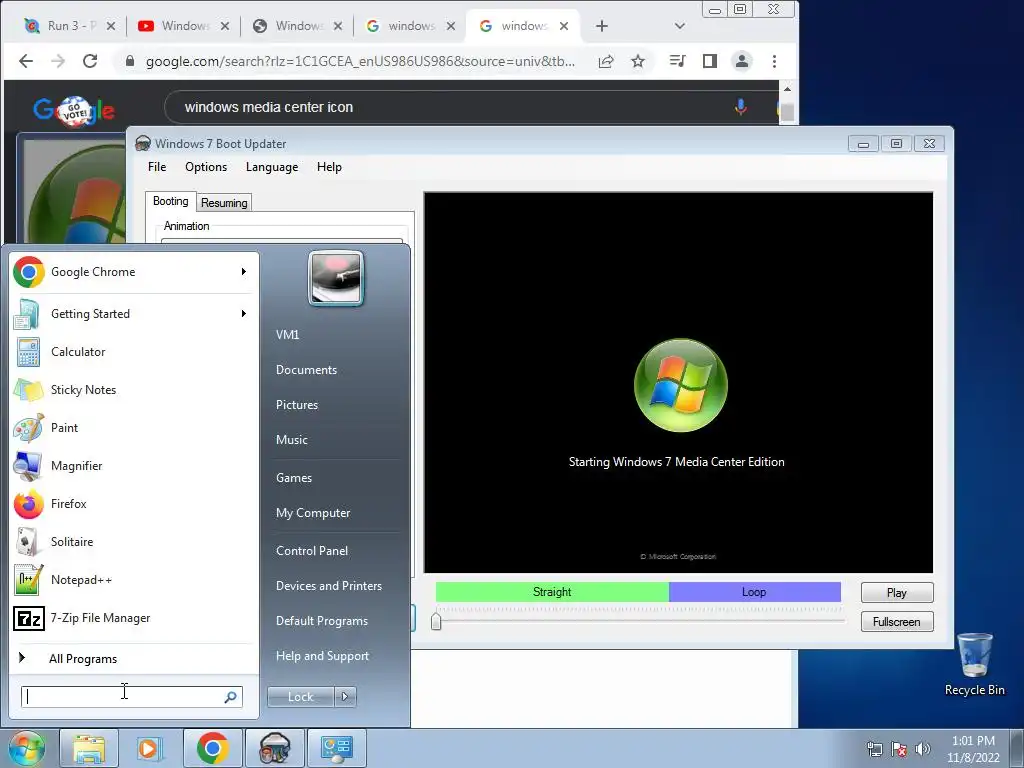Select Windows 7 Boot Updater taskbar icon
Image resolution: width=1024 pixels, height=768 pixels.
(x=274, y=748)
